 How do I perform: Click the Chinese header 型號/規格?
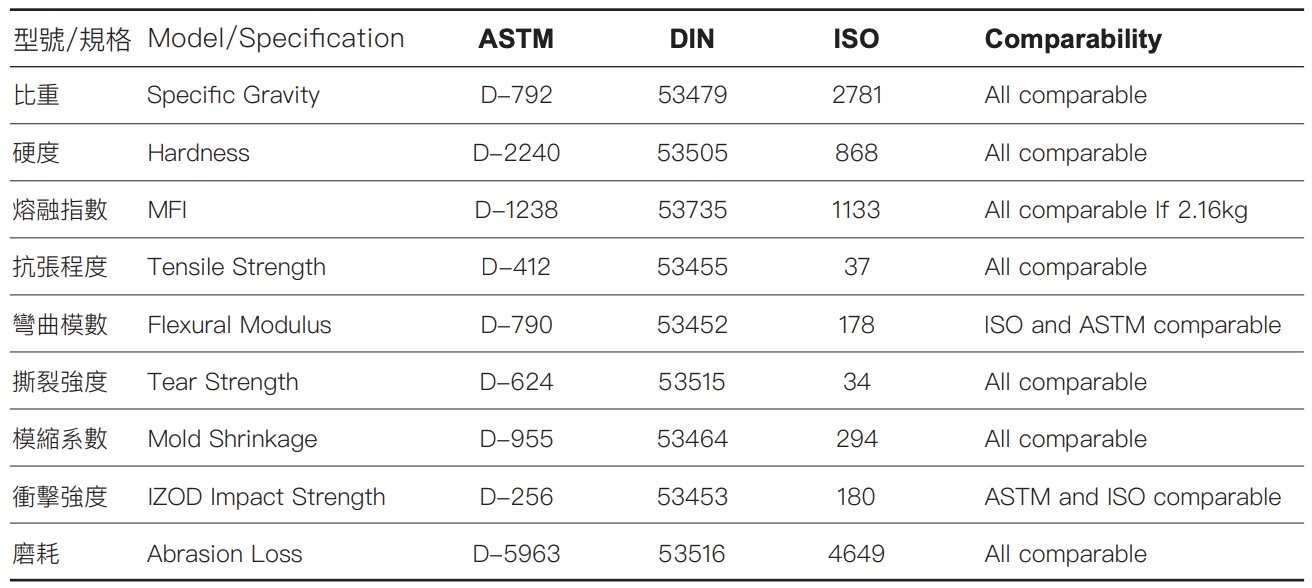pos(72,40)
